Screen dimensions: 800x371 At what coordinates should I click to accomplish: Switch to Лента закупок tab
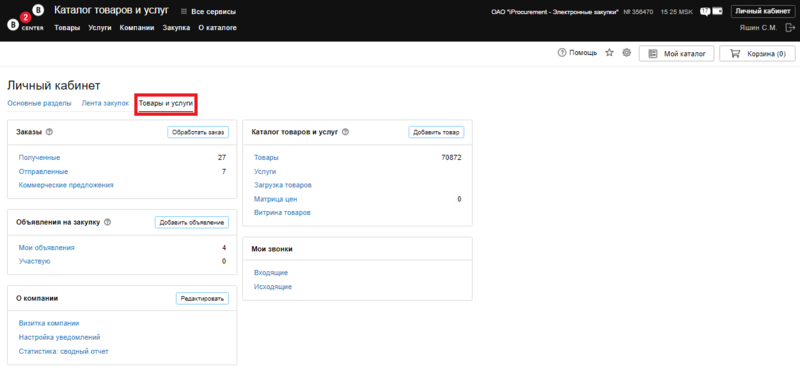pos(105,103)
